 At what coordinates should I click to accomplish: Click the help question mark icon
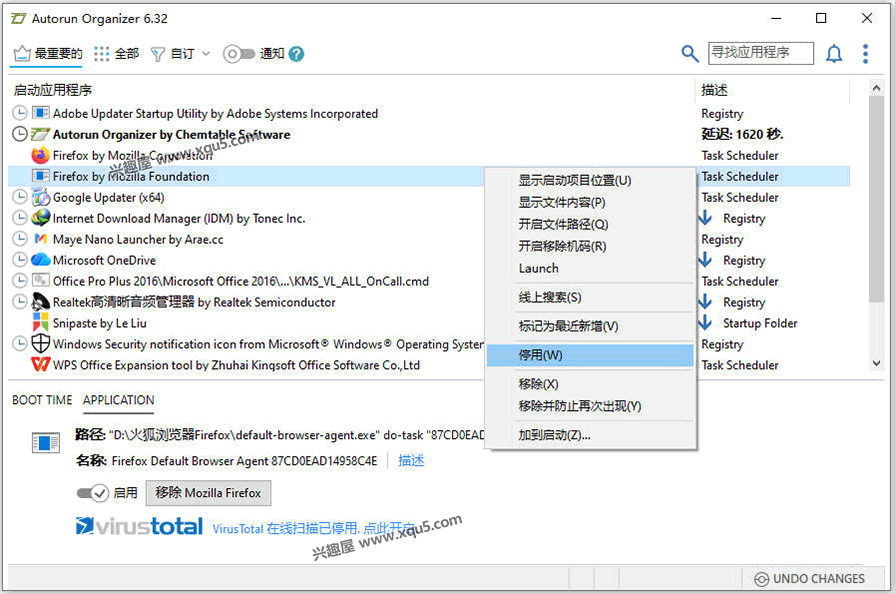coord(296,54)
